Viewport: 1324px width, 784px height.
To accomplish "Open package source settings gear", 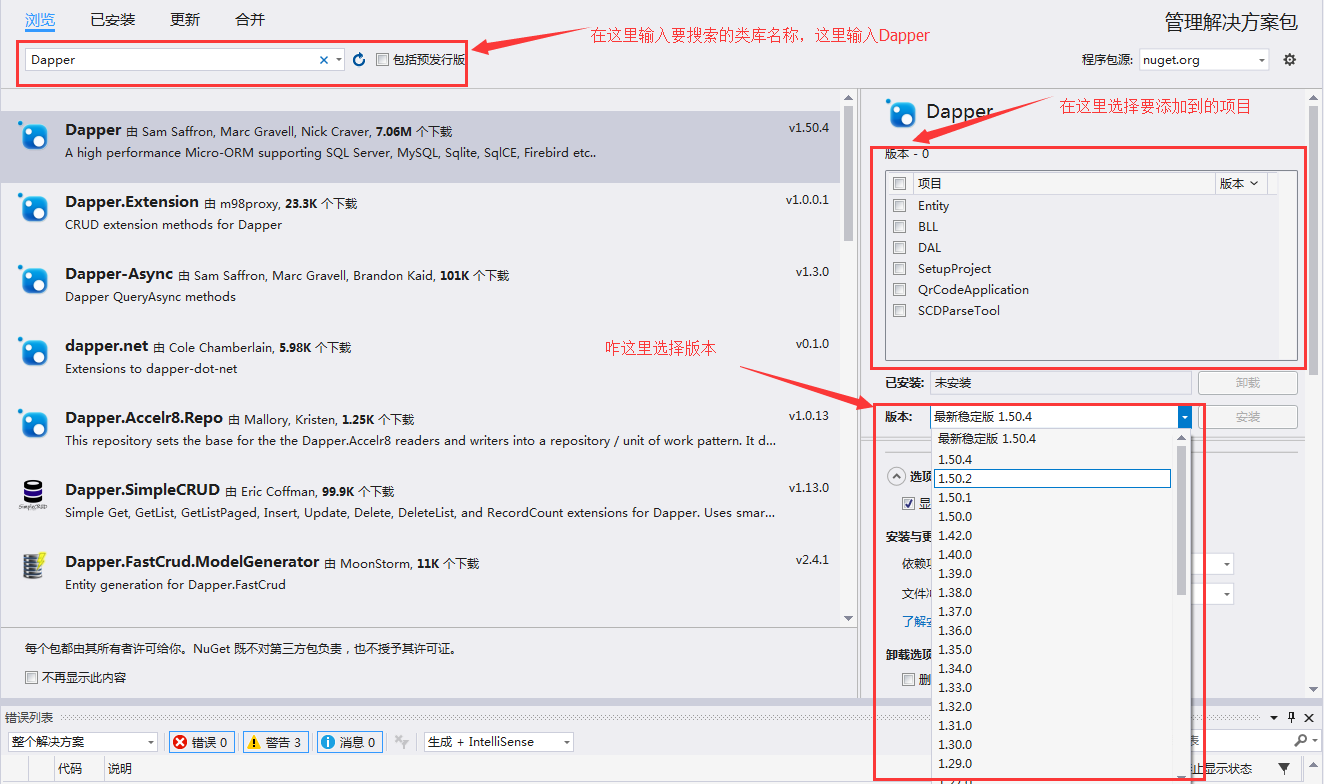I will point(1290,60).
